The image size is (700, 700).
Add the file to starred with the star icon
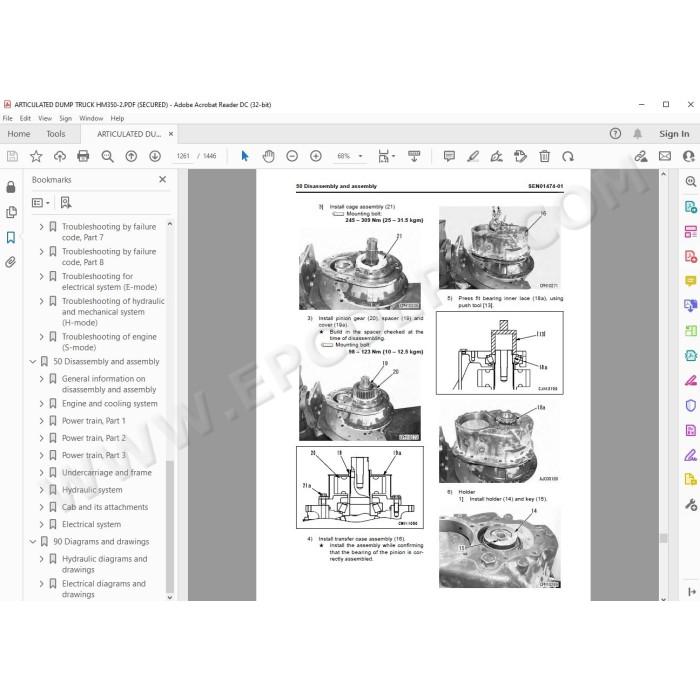coord(36,156)
